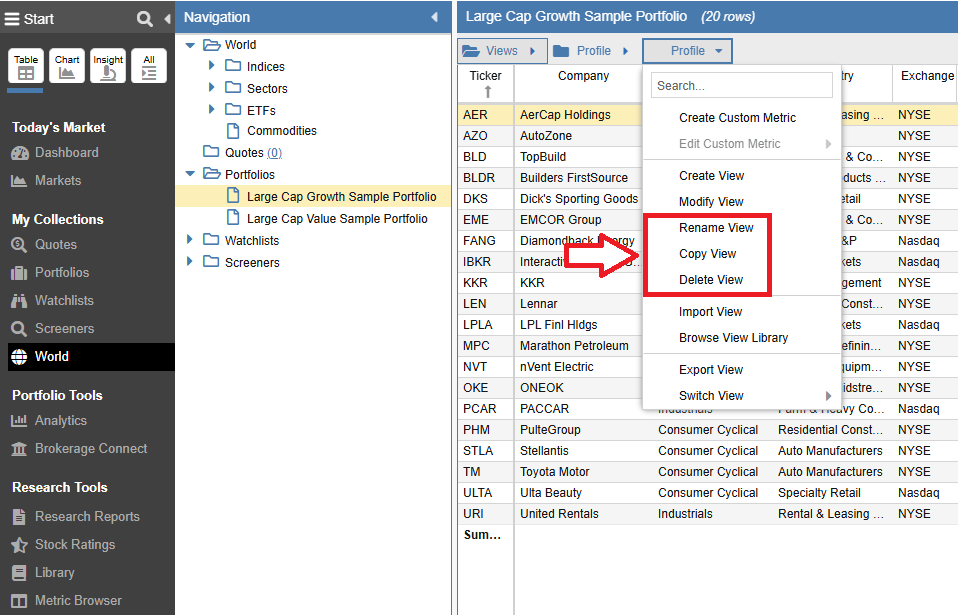Viewport: 962px width, 616px height.
Task: Collapse the Portfolios tree node
Action: tap(190, 175)
